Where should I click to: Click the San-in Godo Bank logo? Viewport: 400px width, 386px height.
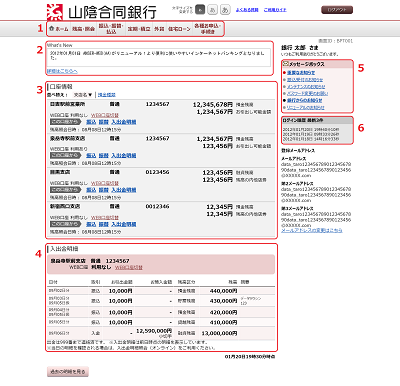coord(102,12)
